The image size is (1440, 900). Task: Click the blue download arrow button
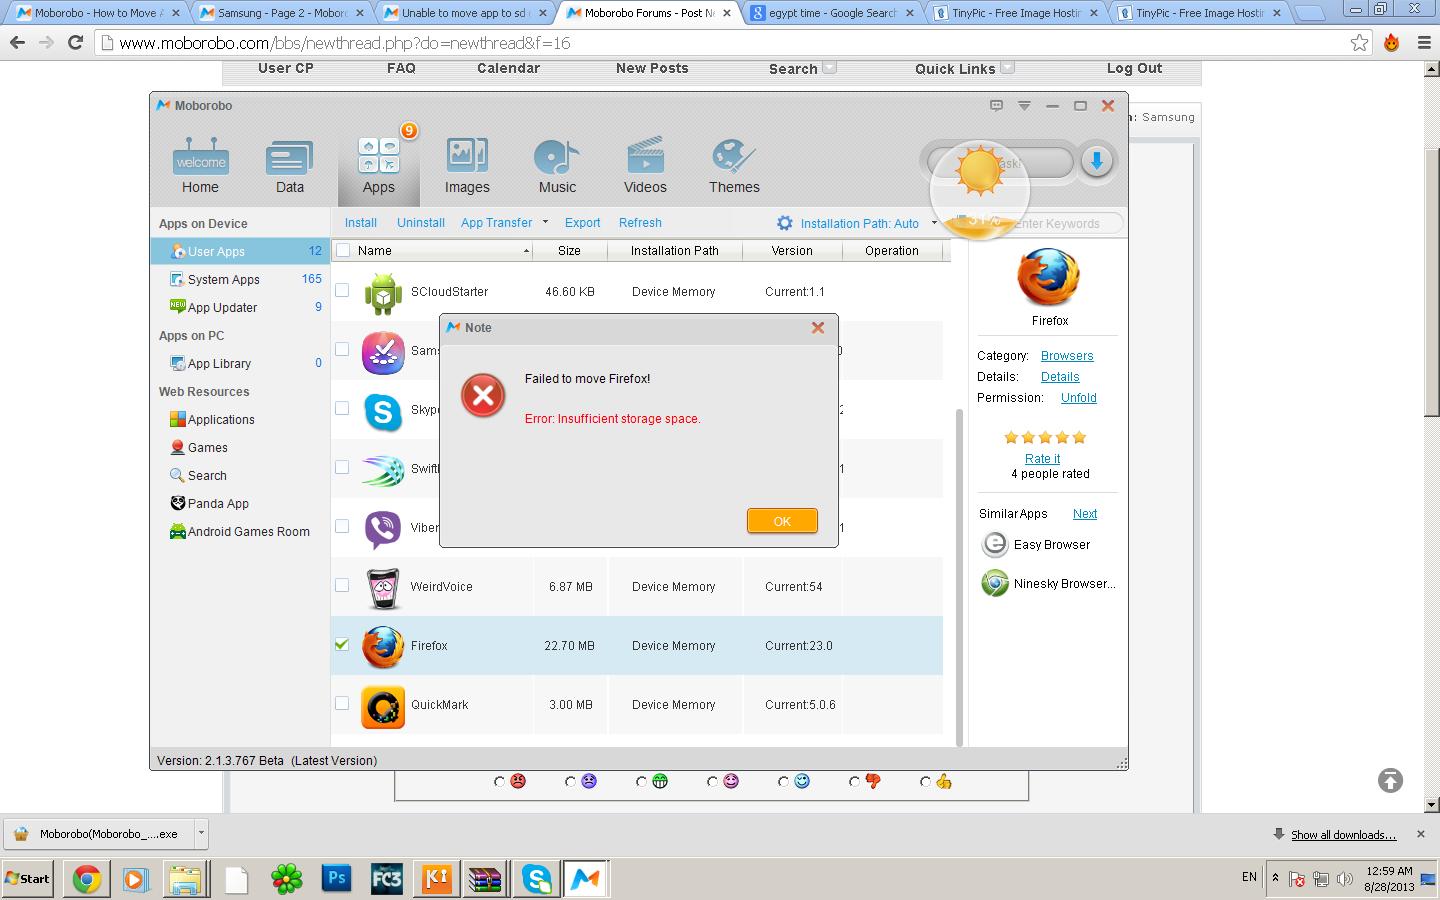click(1097, 161)
